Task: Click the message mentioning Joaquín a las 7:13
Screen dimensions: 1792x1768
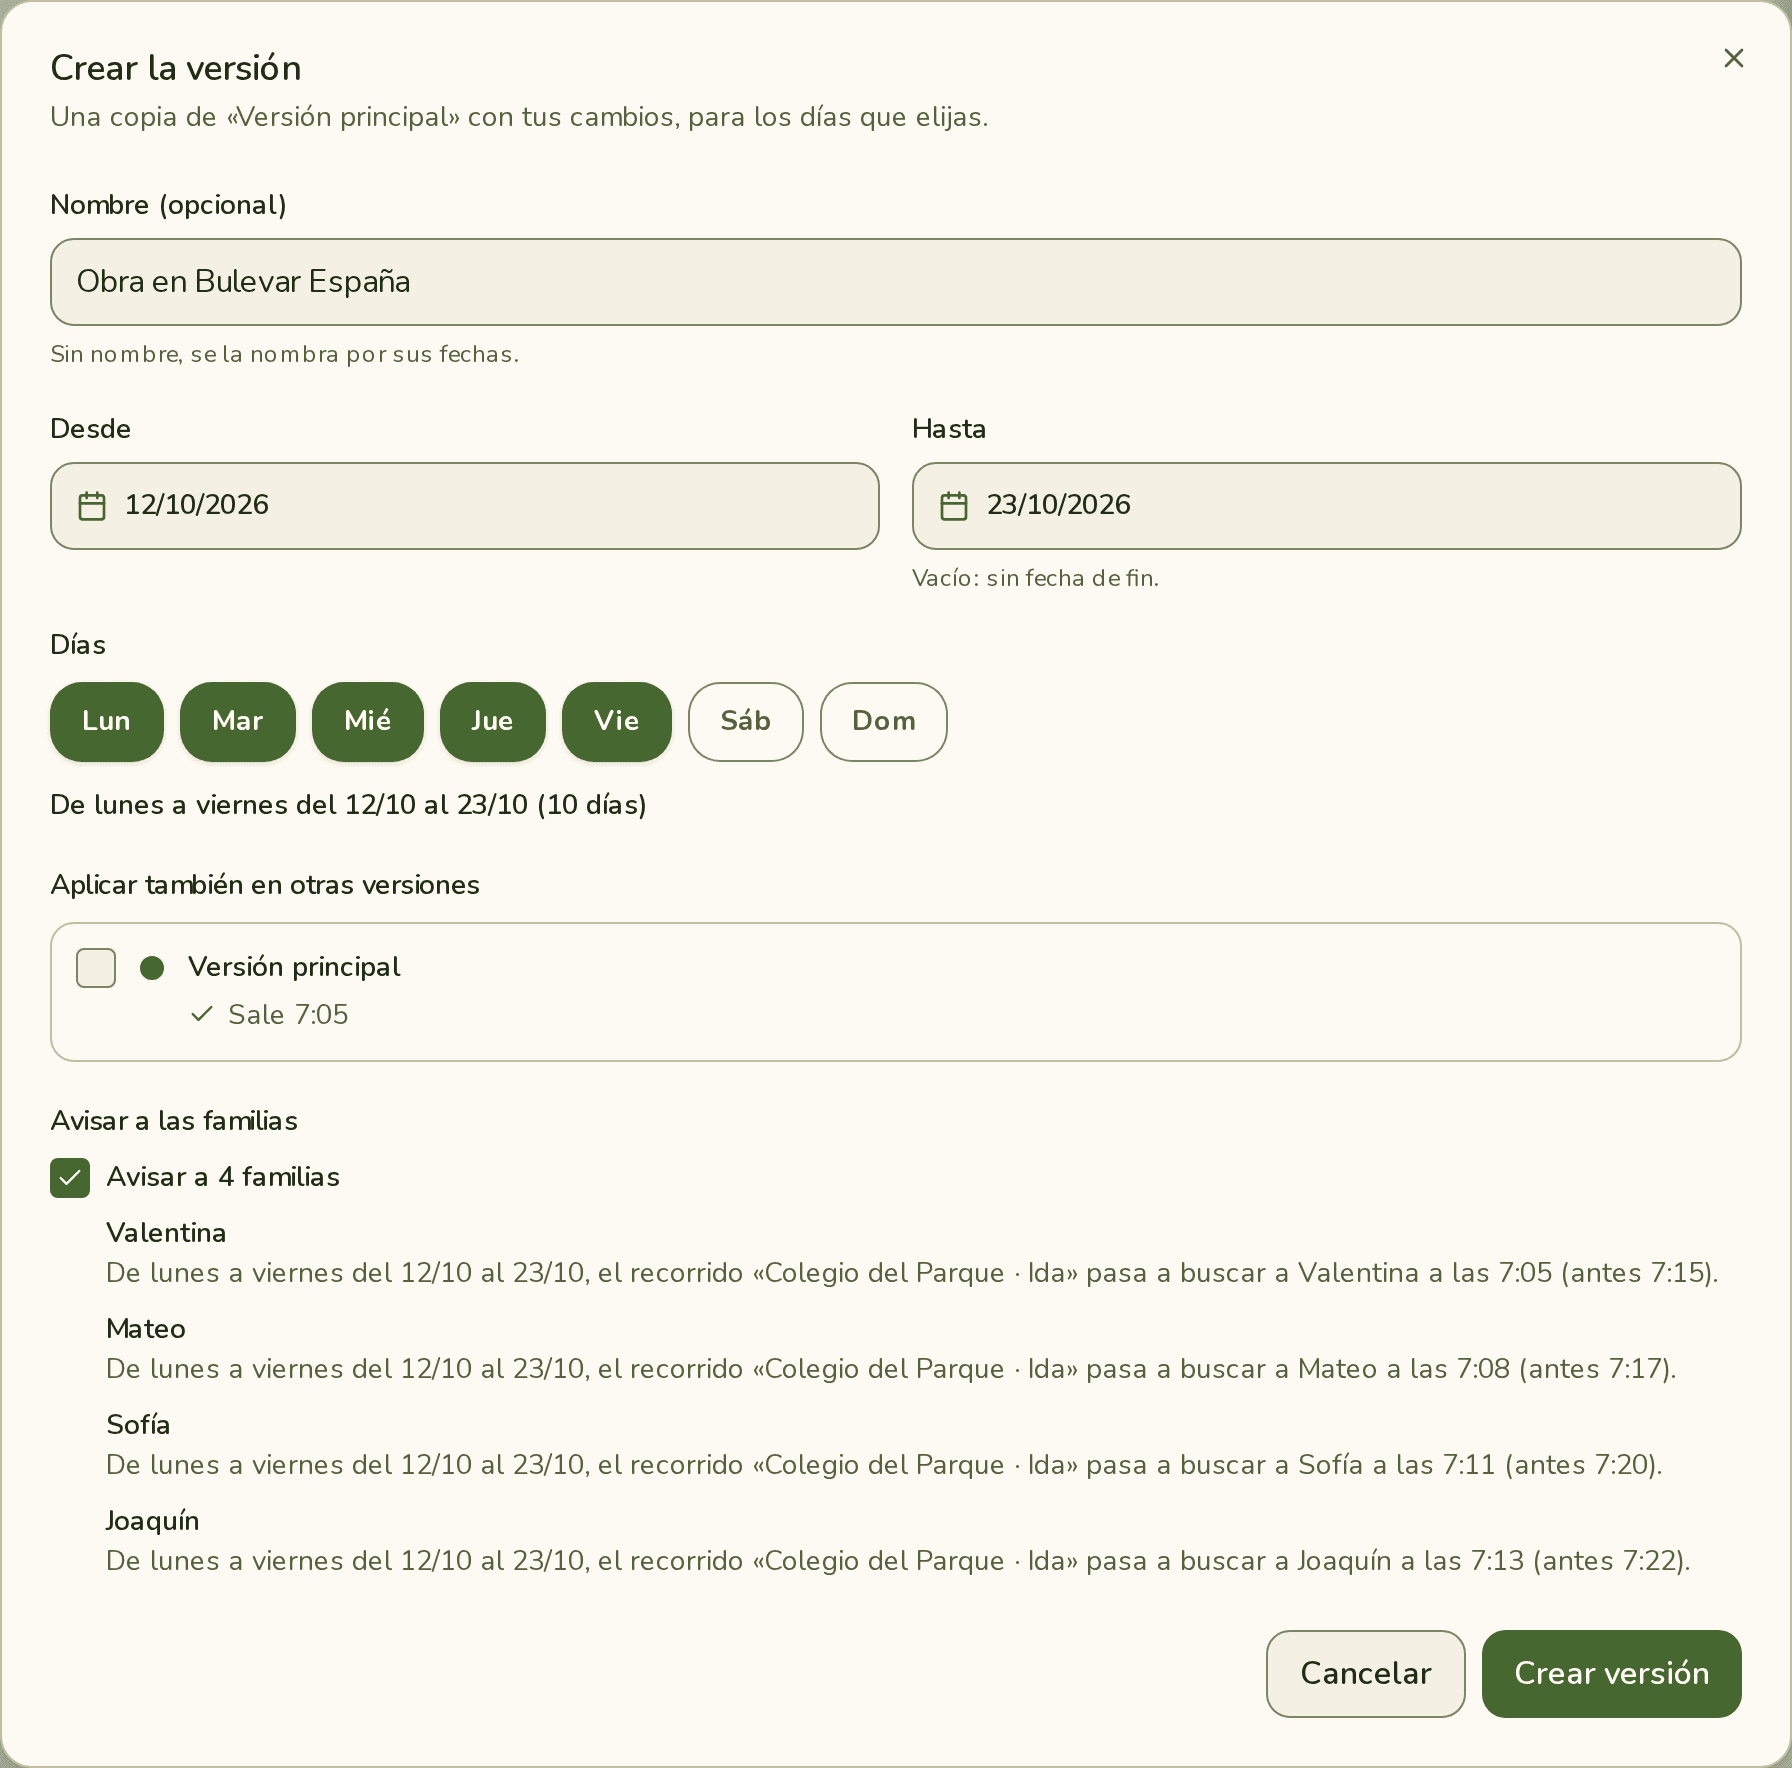Action: [898, 1561]
